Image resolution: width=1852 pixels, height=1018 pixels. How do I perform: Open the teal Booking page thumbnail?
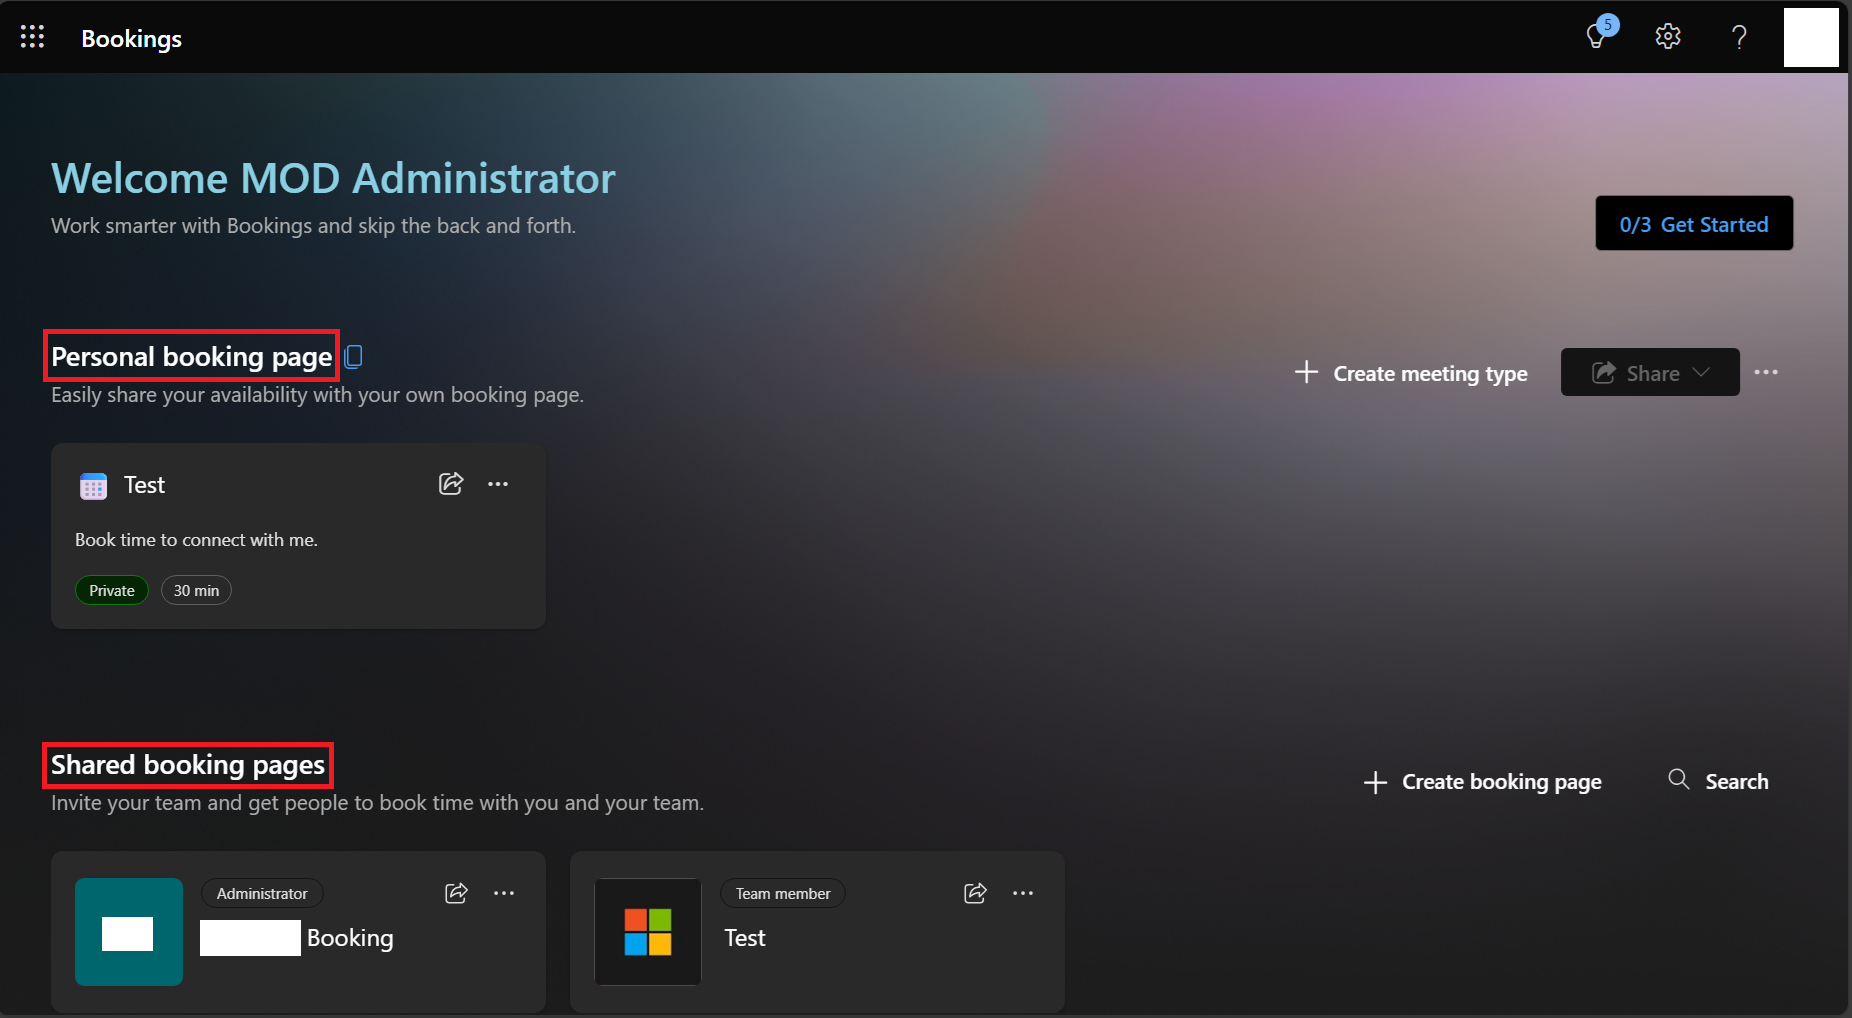coord(129,932)
